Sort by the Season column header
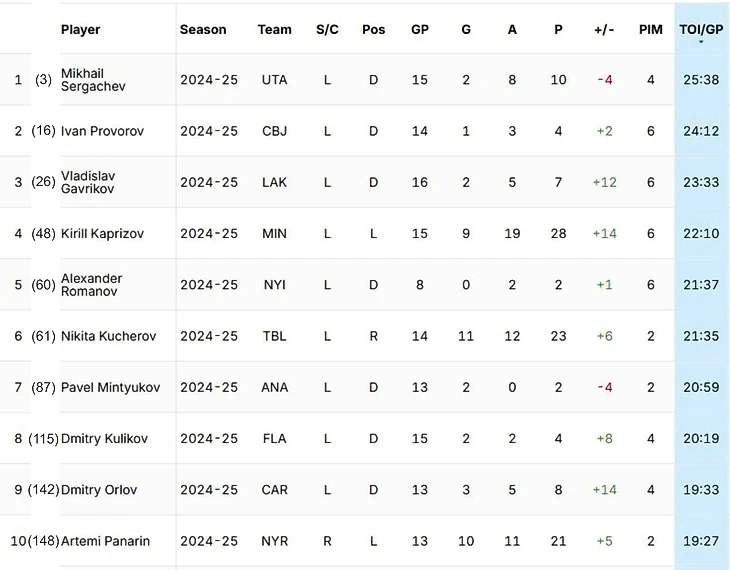This screenshot has width=730, height=570. pos(203,30)
